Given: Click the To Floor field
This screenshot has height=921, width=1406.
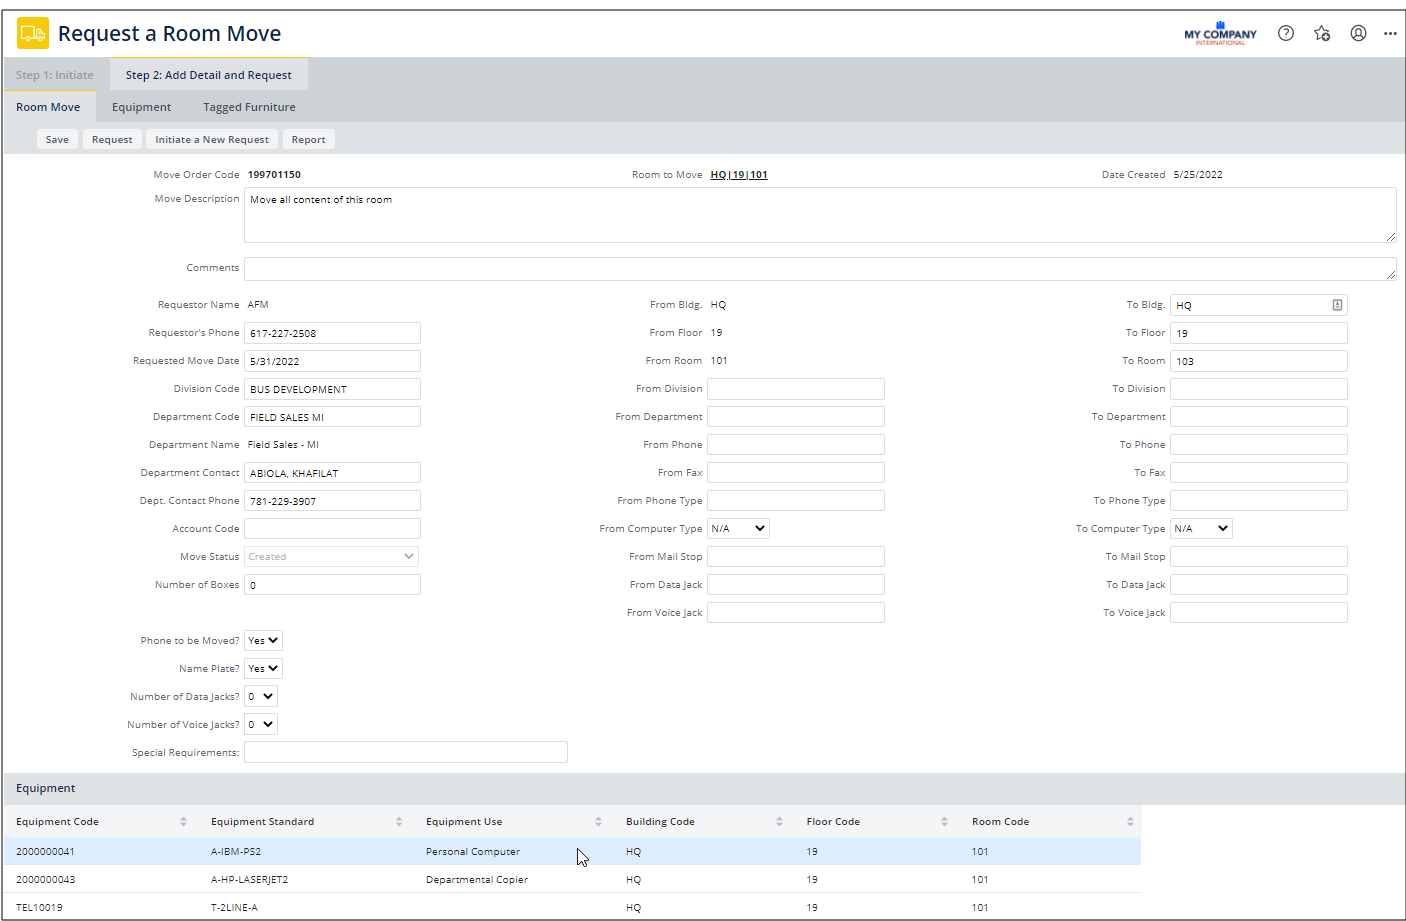Looking at the screenshot, I should pyautogui.click(x=1259, y=333).
